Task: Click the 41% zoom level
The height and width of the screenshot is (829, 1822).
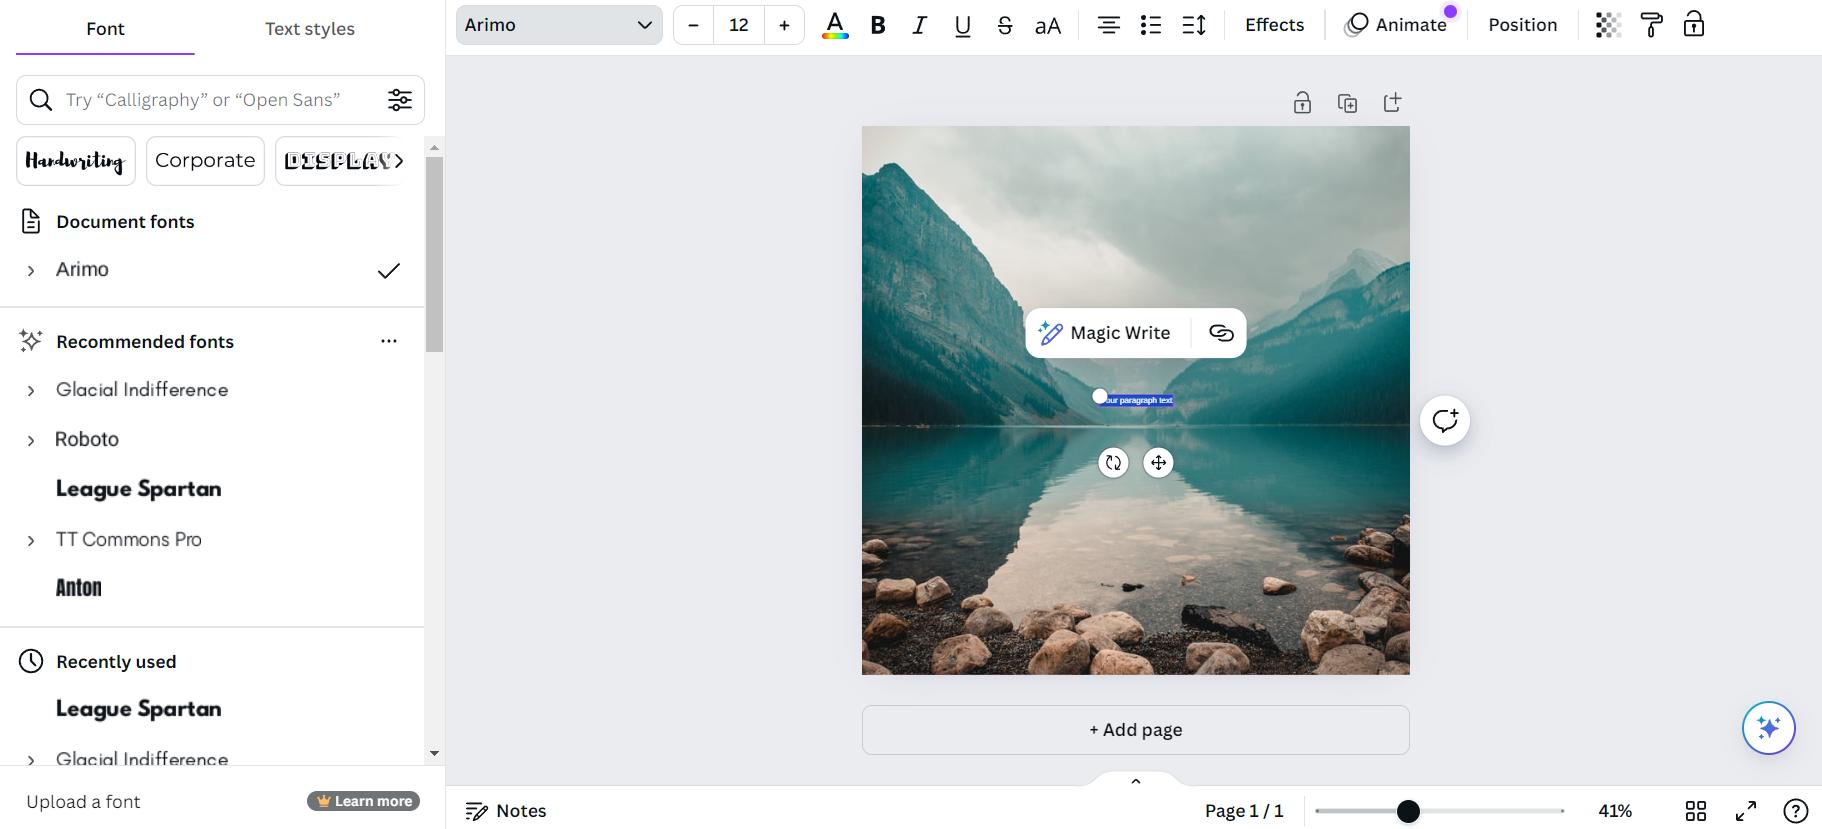Action: (x=1615, y=811)
